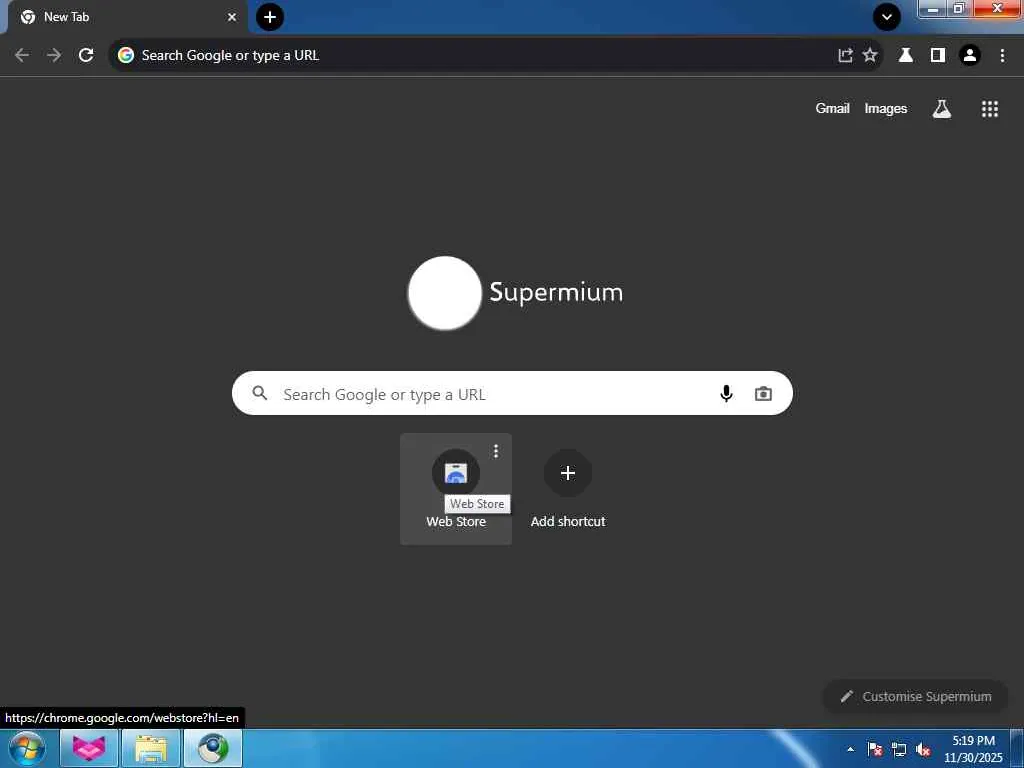1024x768 pixels.
Task: Click the forward navigation arrow
Action: point(54,56)
